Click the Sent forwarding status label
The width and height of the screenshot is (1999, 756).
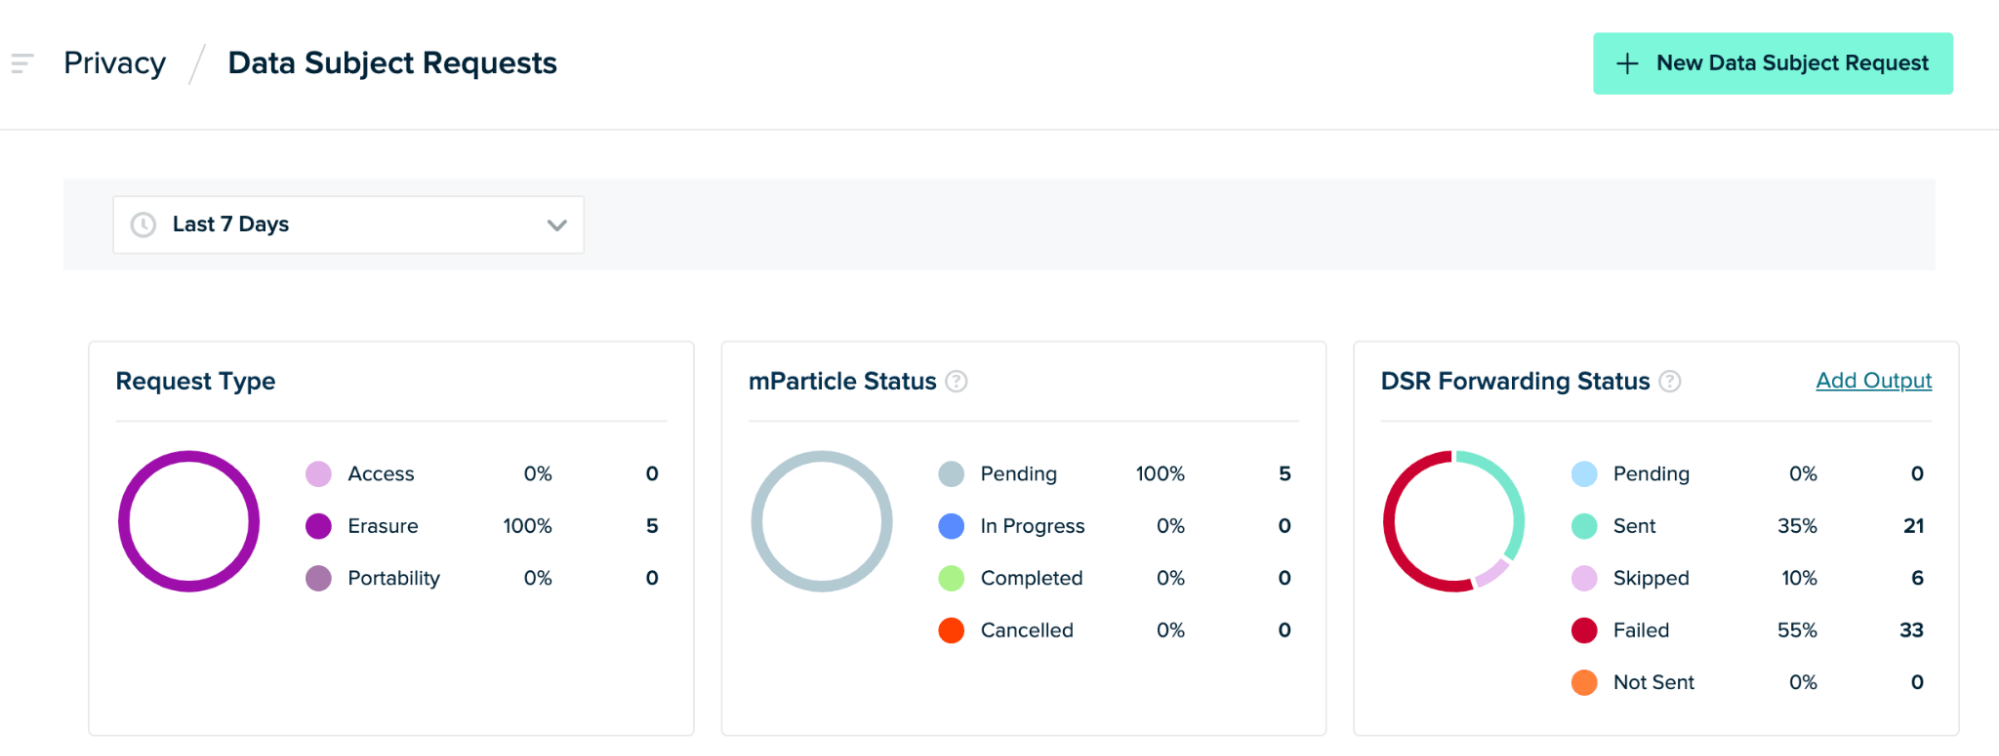(1634, 526)
